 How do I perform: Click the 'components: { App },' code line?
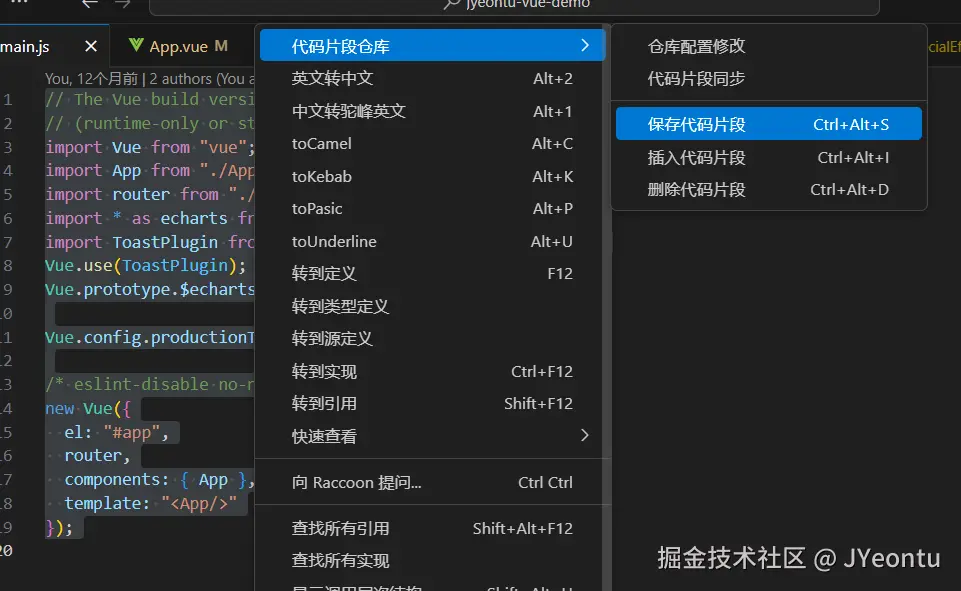159,479
